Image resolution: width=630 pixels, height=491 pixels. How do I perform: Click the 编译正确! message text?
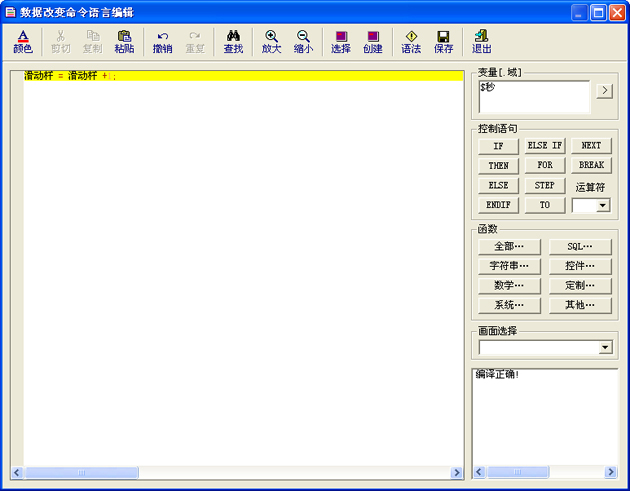pyautogui.click(x=497, y=374)
